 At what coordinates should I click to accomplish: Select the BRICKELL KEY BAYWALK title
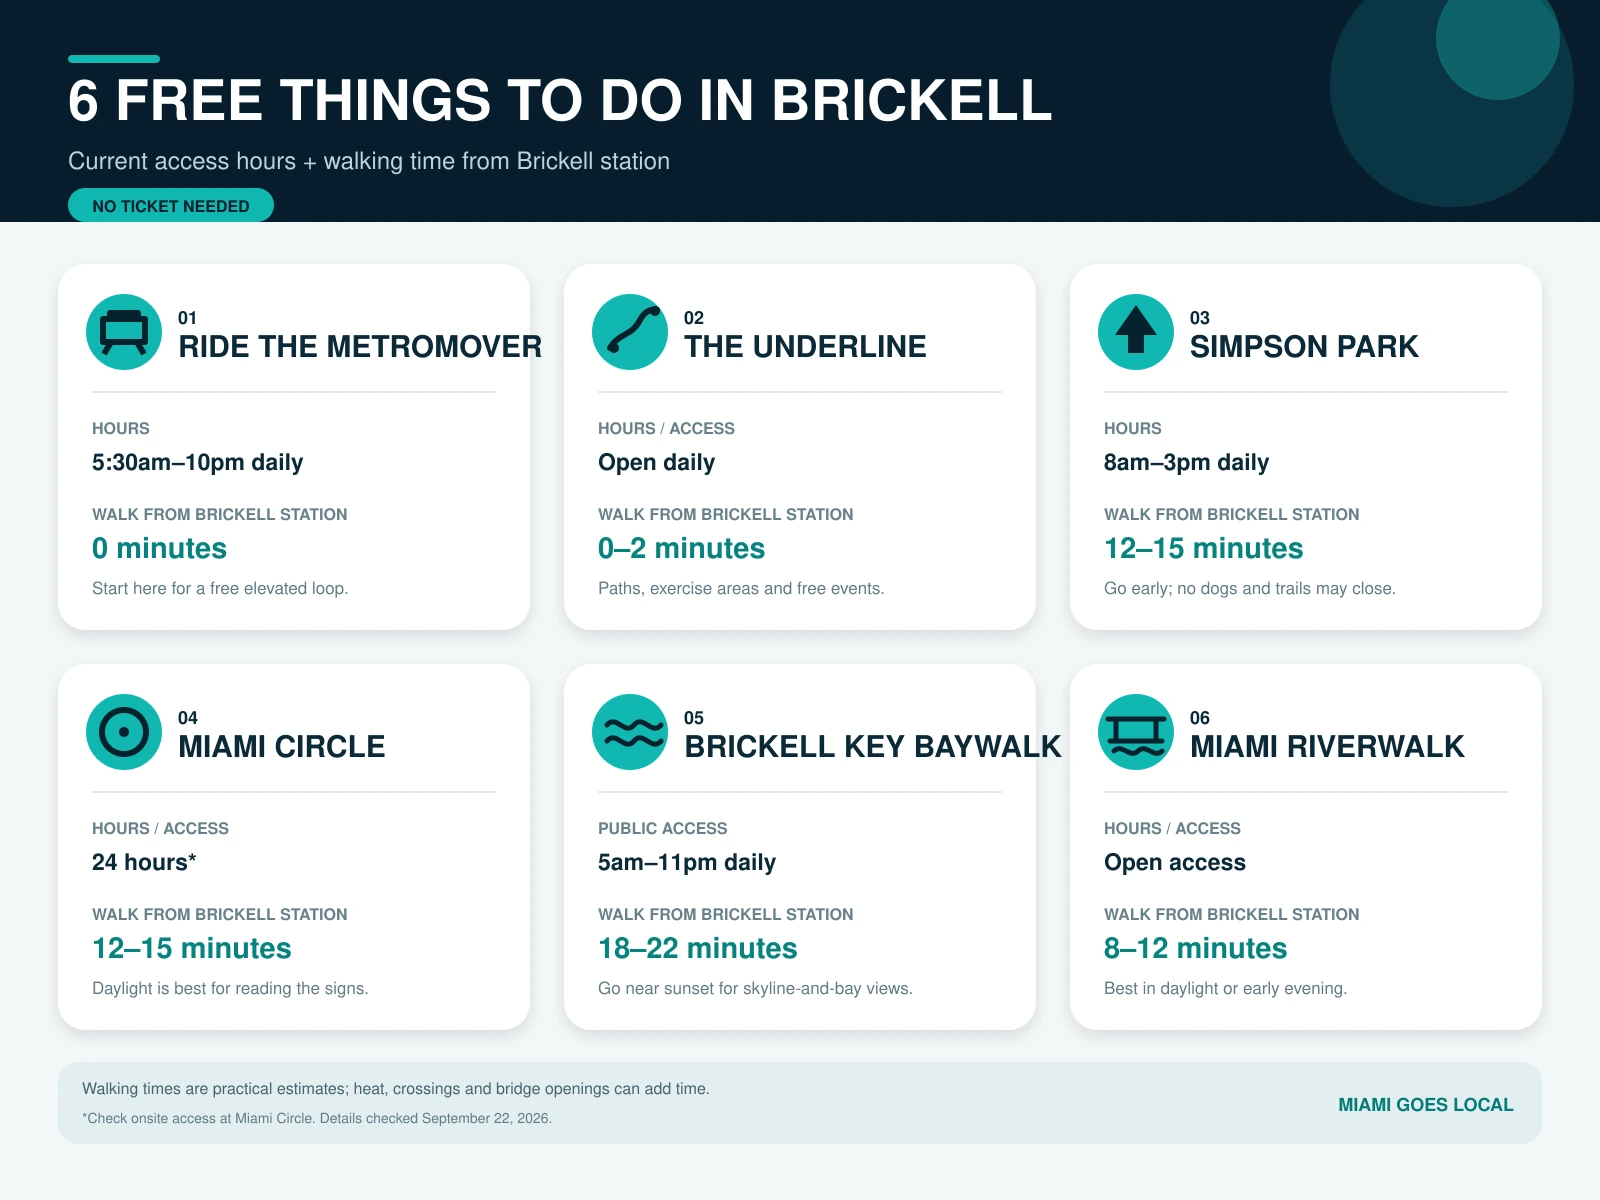873,746
